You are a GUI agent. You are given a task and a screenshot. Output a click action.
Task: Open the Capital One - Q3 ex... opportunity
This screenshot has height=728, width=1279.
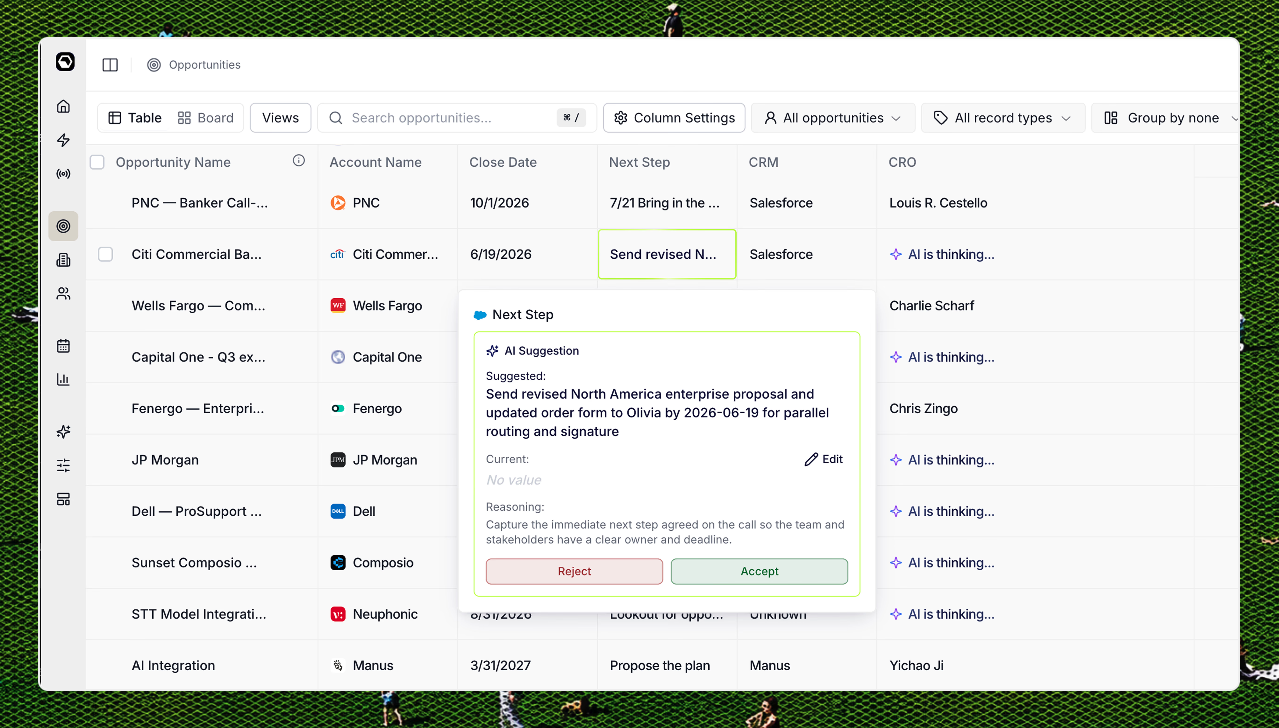pos(199,357)
